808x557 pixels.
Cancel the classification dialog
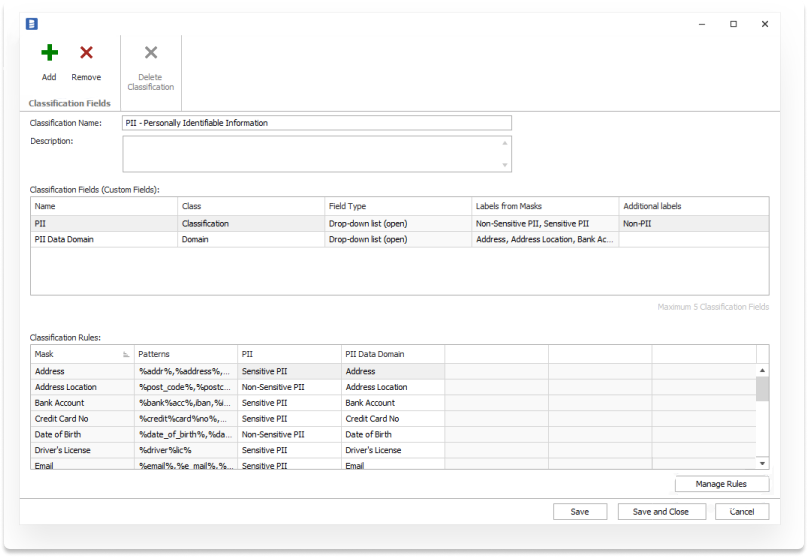click(742, 511)
